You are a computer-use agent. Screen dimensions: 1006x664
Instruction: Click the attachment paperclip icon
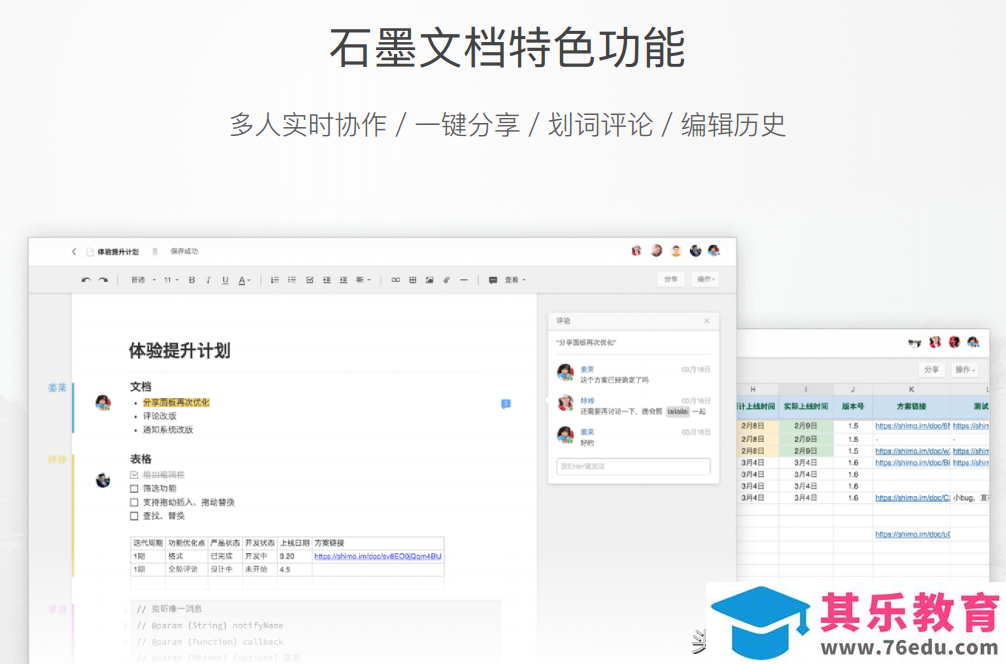pyautogui.click(x=447, y=280)
